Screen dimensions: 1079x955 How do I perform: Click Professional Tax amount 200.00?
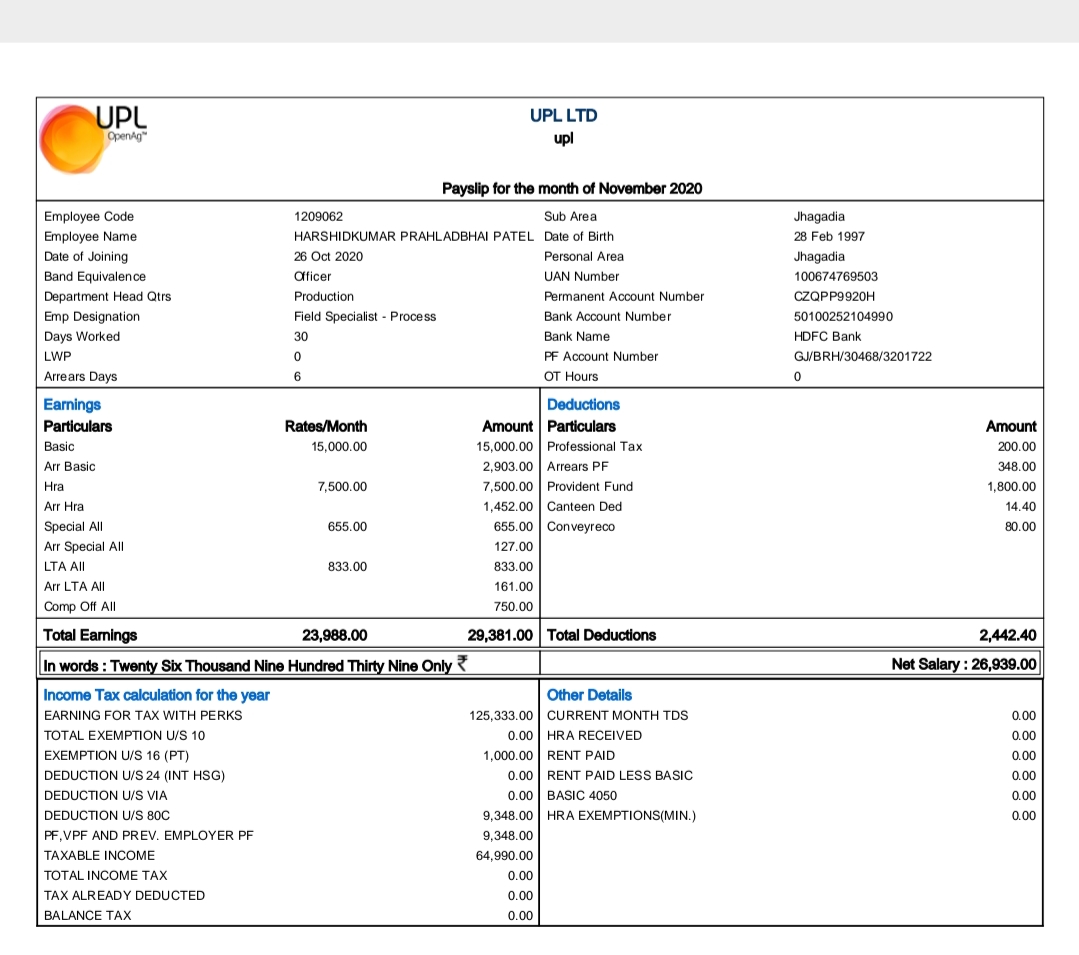point(1017,447)
